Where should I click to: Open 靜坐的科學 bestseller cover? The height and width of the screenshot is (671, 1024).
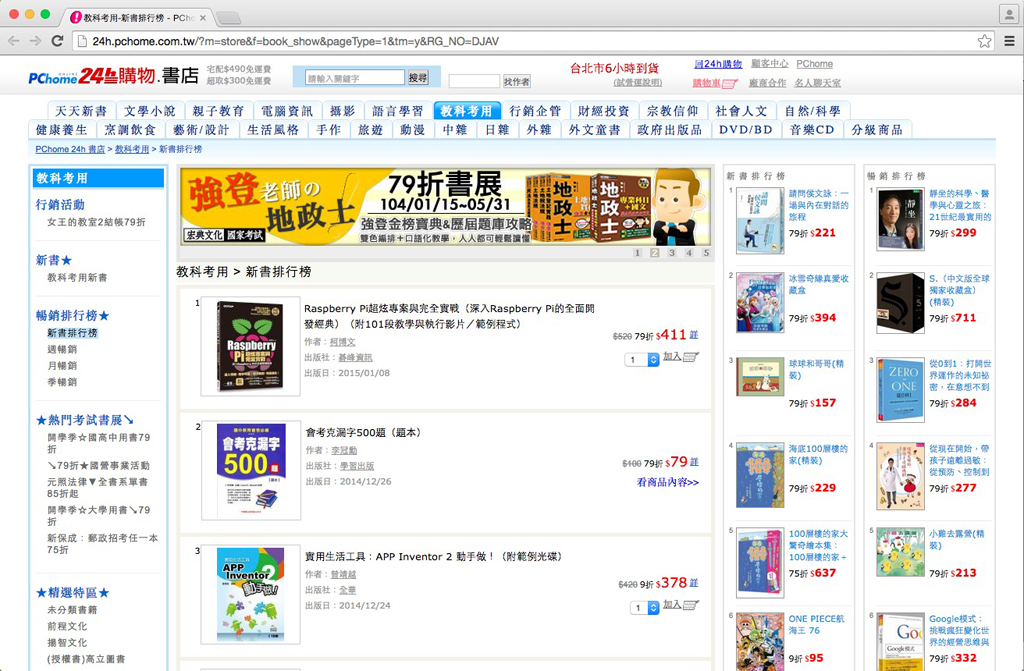900,220
